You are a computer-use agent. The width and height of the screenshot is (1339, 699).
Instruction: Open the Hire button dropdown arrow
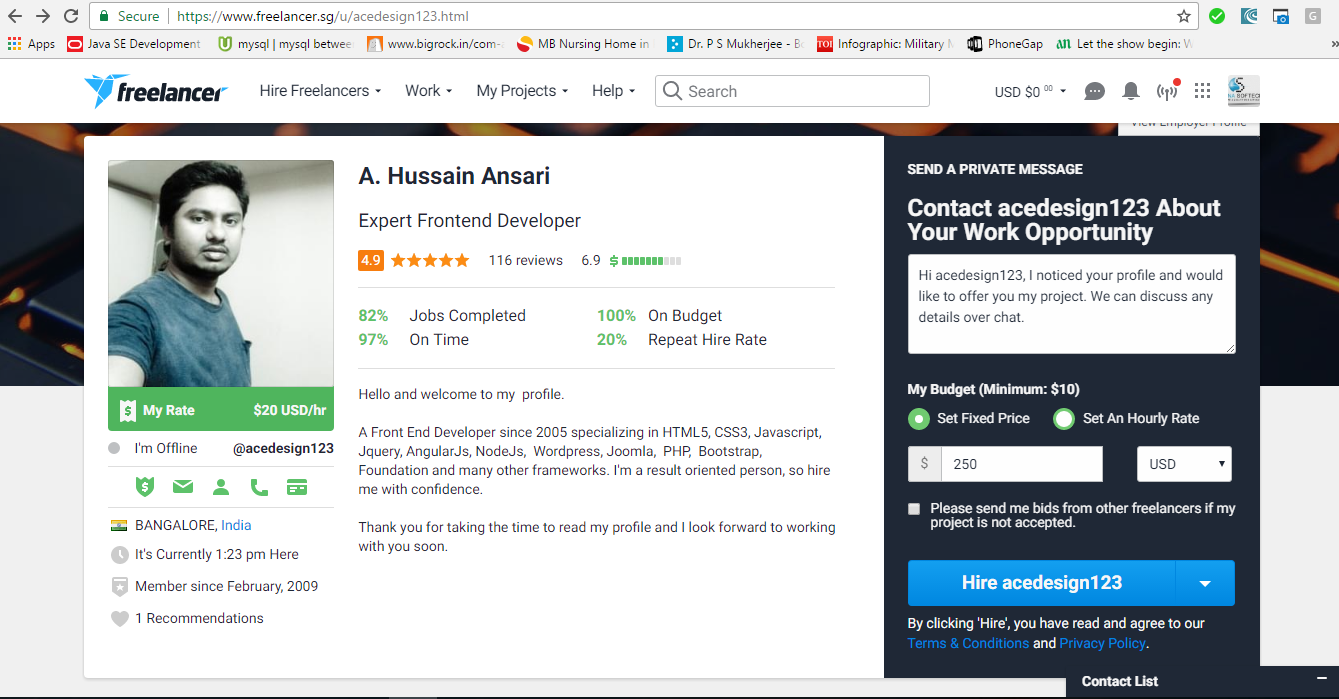pos(1205,583)
